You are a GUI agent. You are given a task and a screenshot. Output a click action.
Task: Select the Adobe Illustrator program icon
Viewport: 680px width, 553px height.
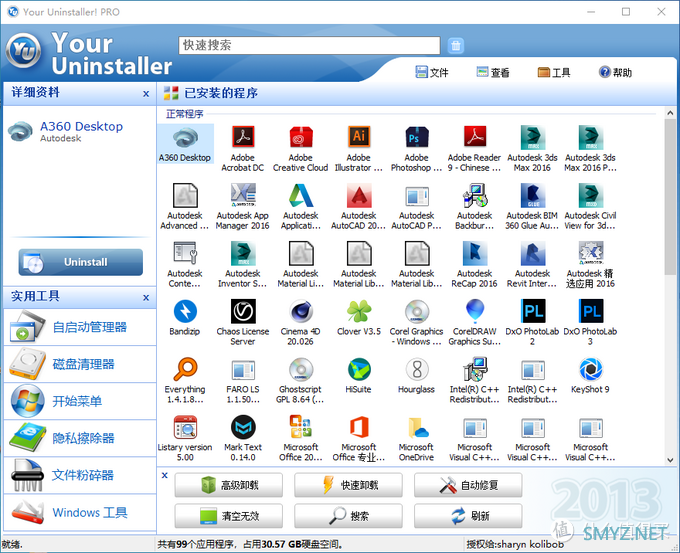tap(359, 138)
